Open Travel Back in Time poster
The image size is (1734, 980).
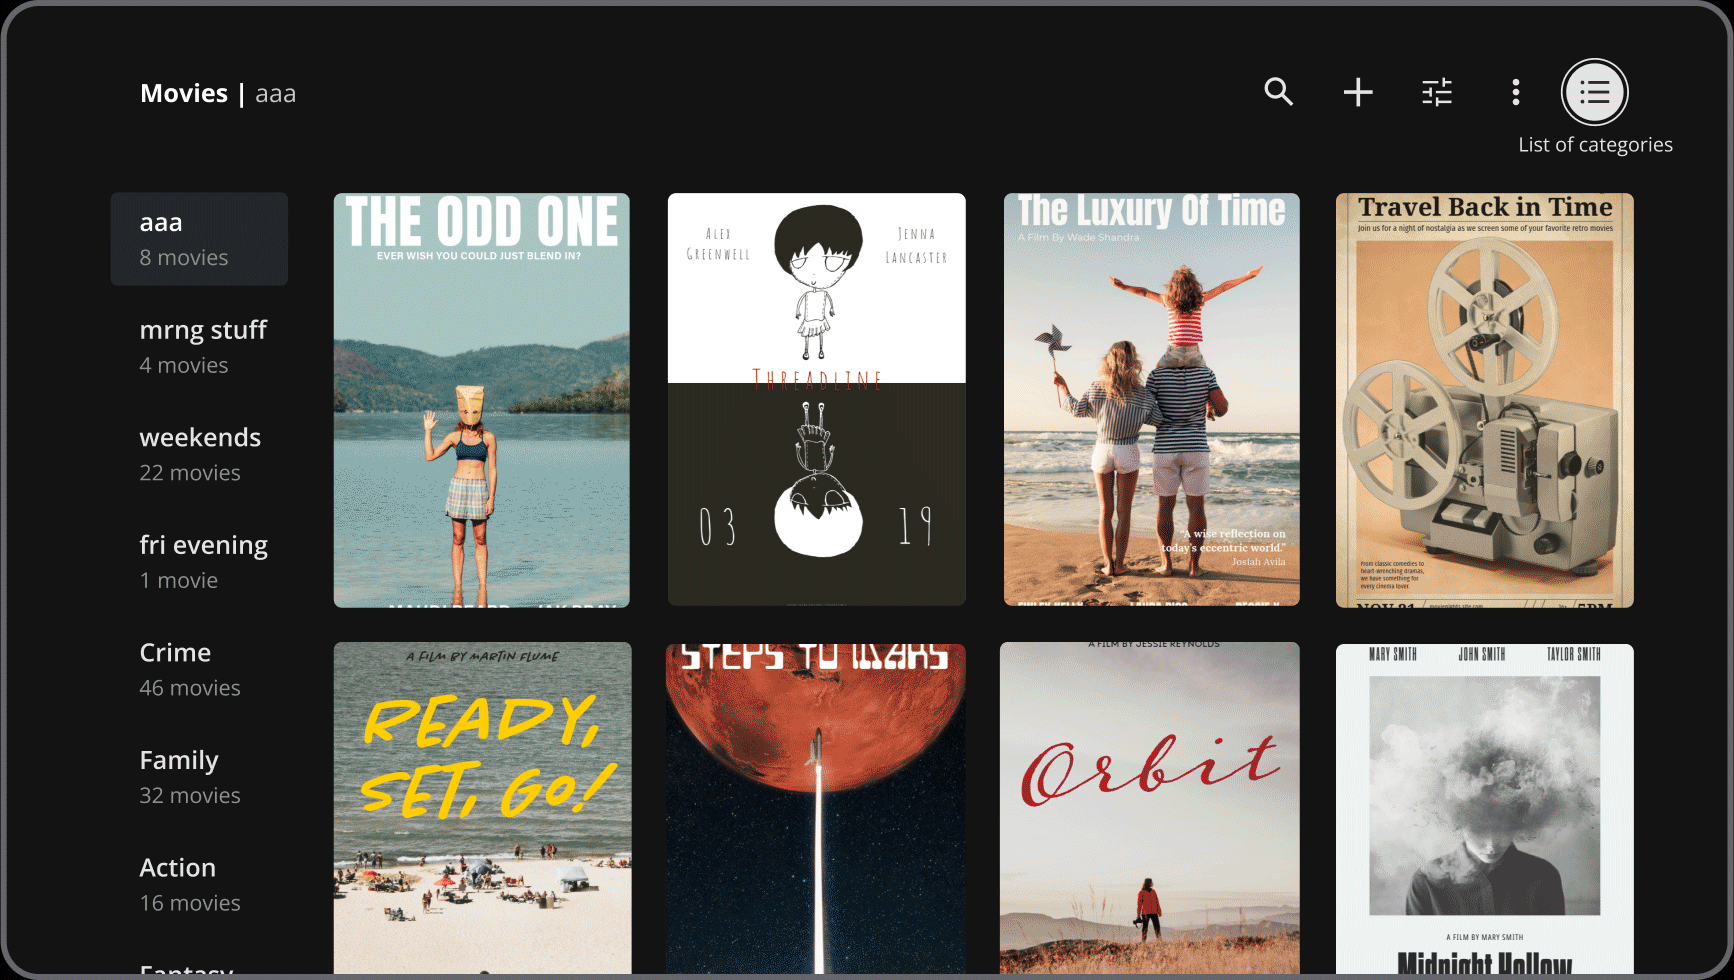point(1485,400)
